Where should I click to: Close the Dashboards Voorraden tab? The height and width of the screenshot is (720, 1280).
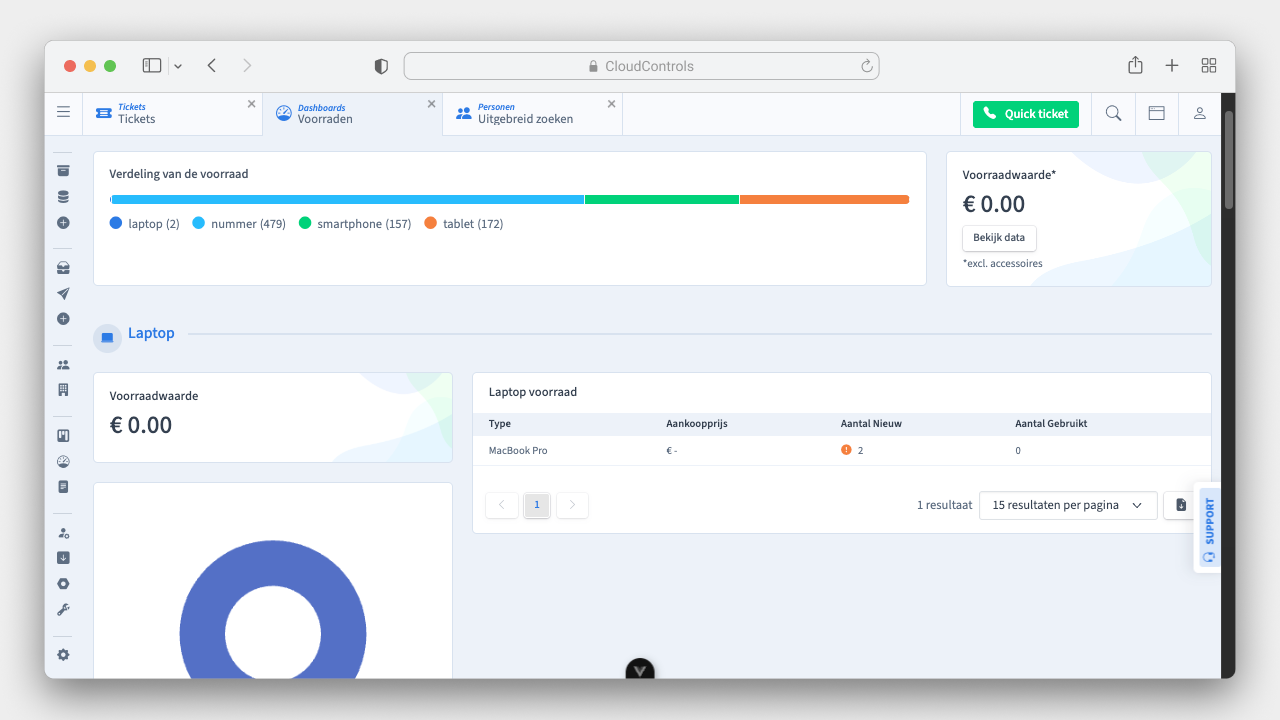coord(432,104)
